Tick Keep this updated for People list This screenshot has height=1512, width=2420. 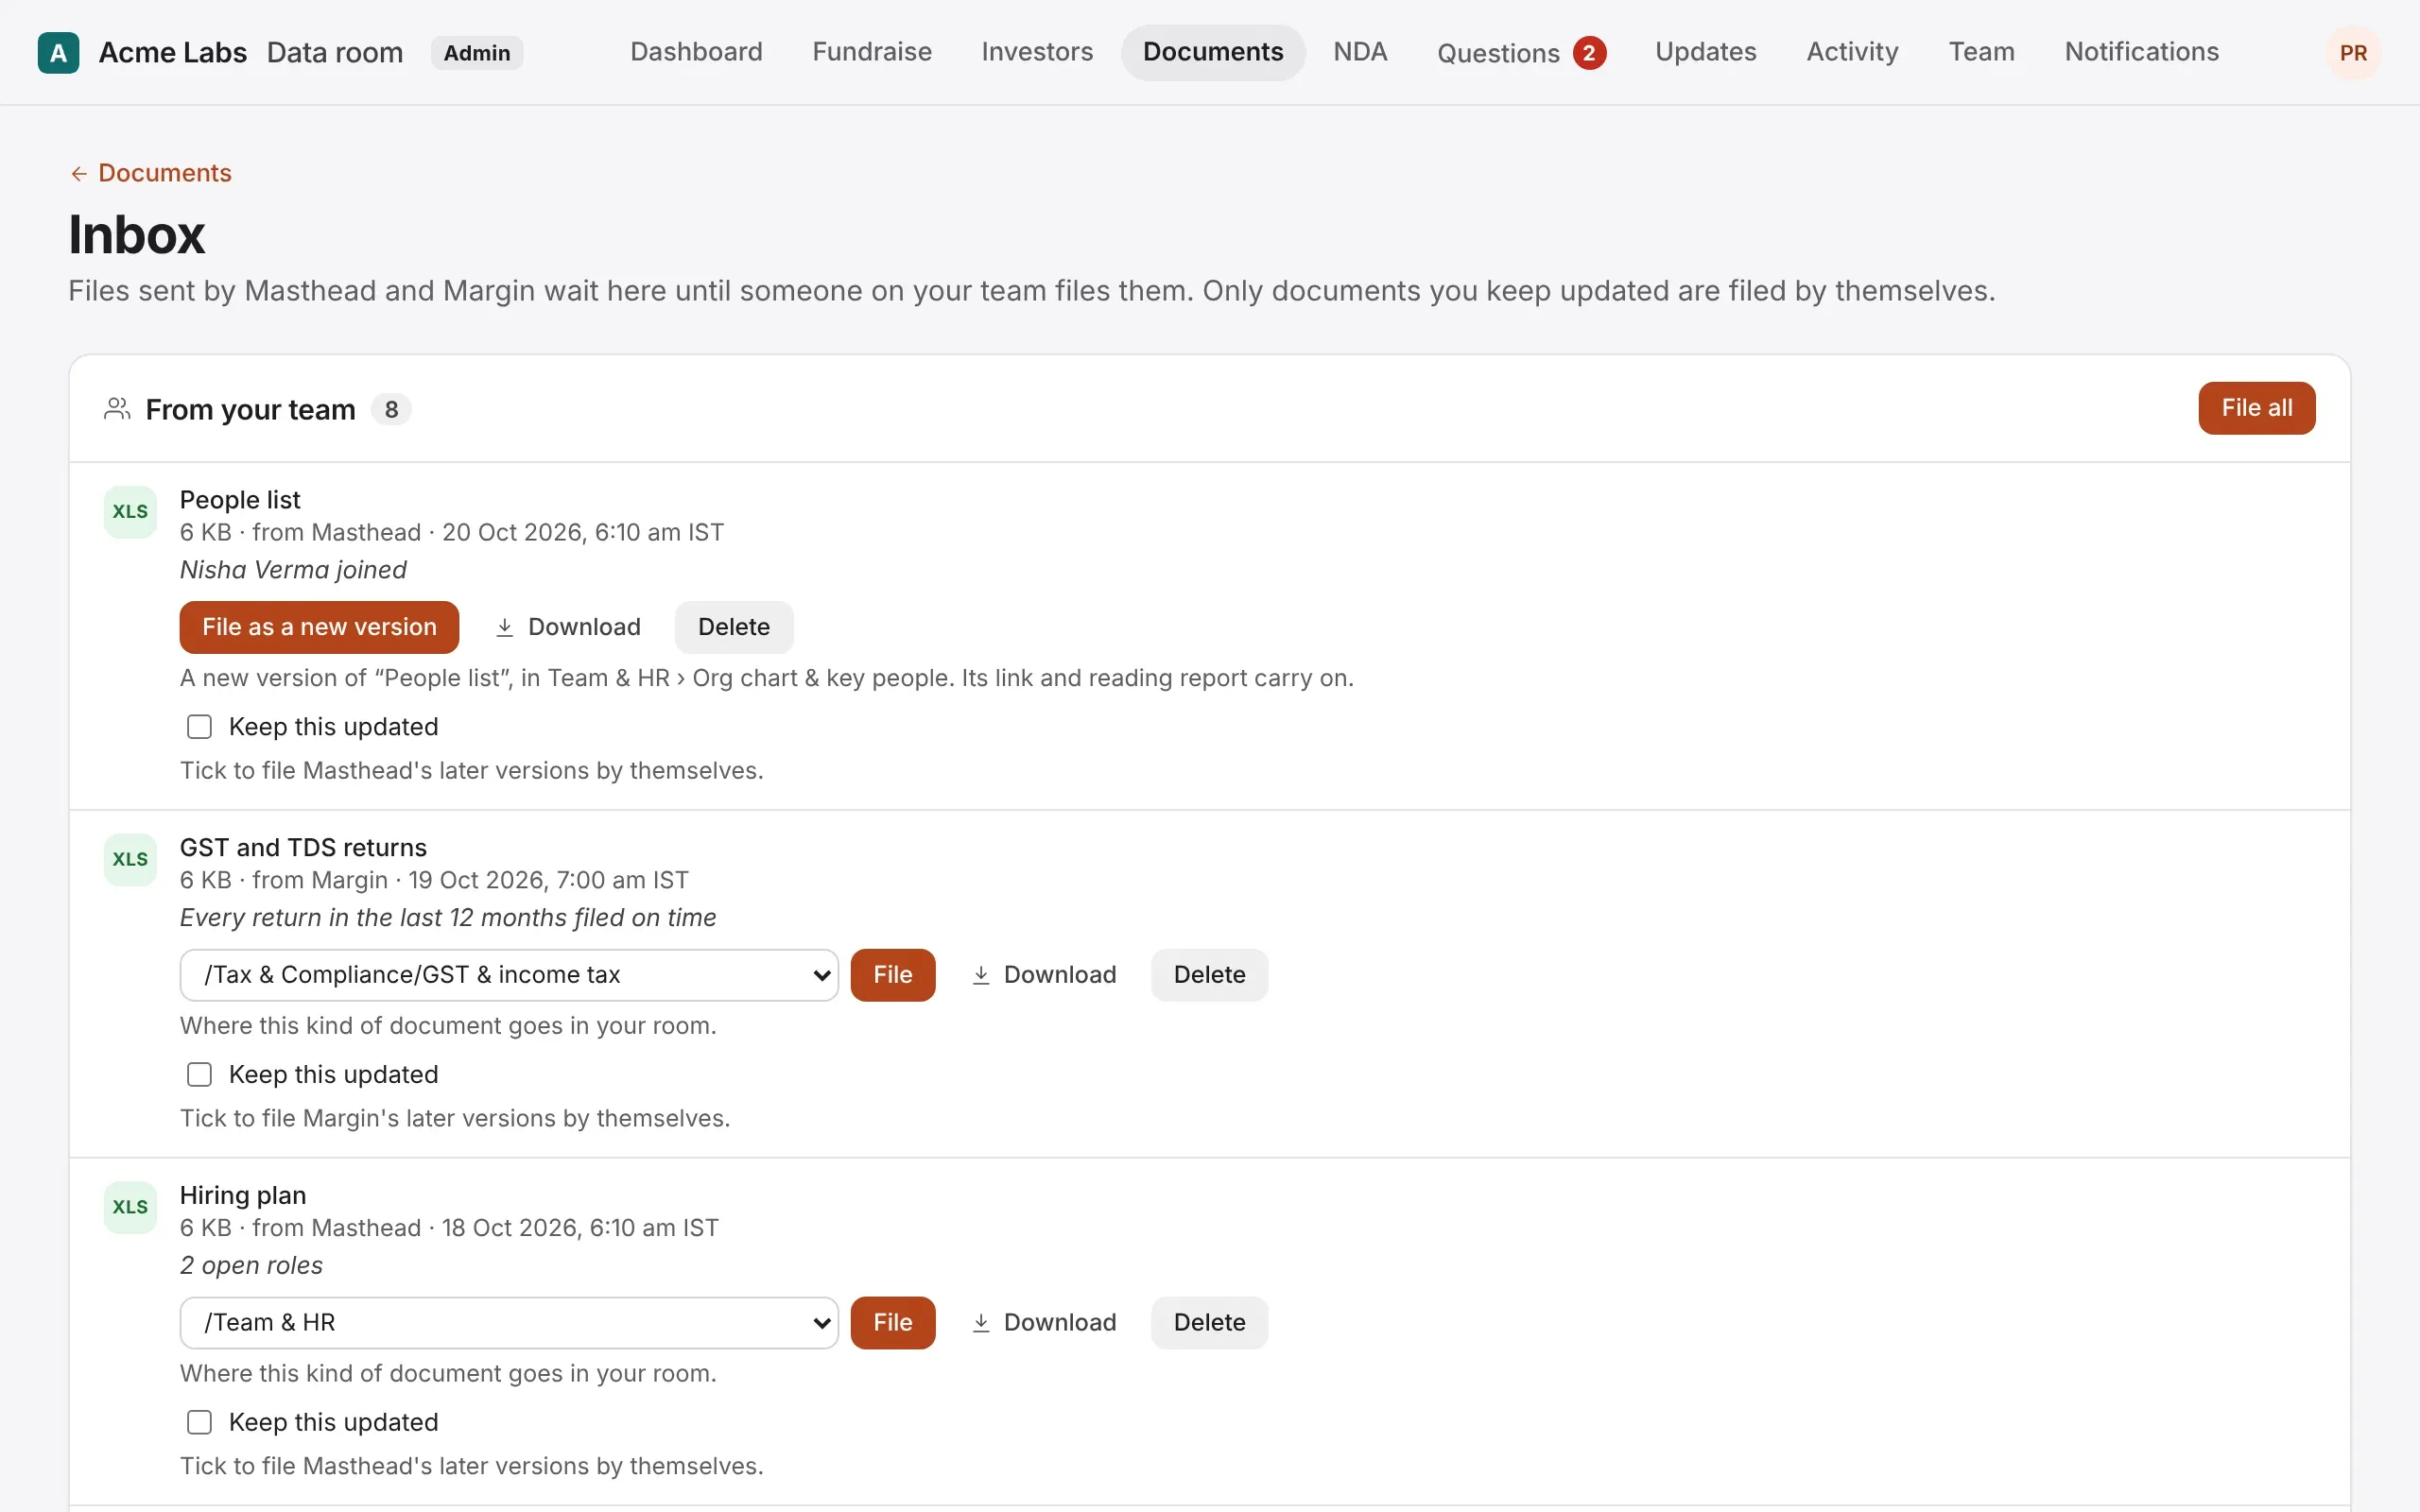(x=199, y=727)
